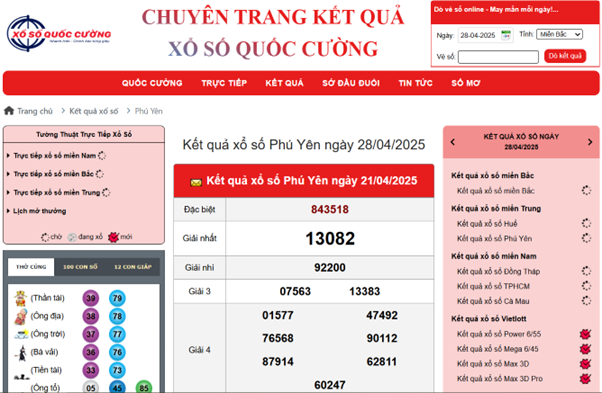Click the envelope icon in results header
The height and width of the screenshot is (393, 602).
(196, 182)
